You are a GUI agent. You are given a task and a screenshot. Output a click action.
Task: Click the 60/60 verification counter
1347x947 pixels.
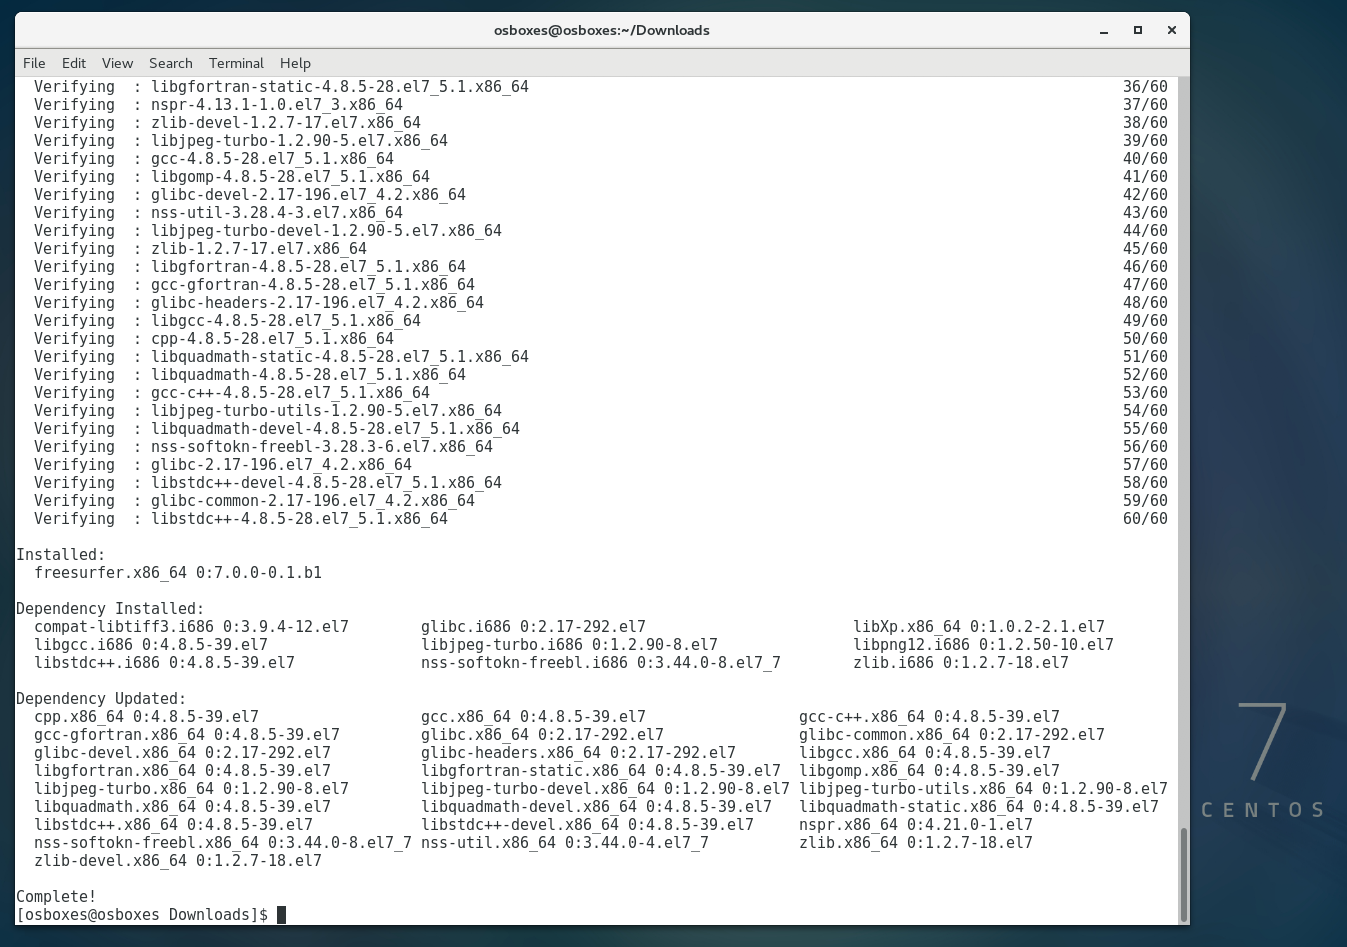pyautogui.click(x=1145, y=519)
